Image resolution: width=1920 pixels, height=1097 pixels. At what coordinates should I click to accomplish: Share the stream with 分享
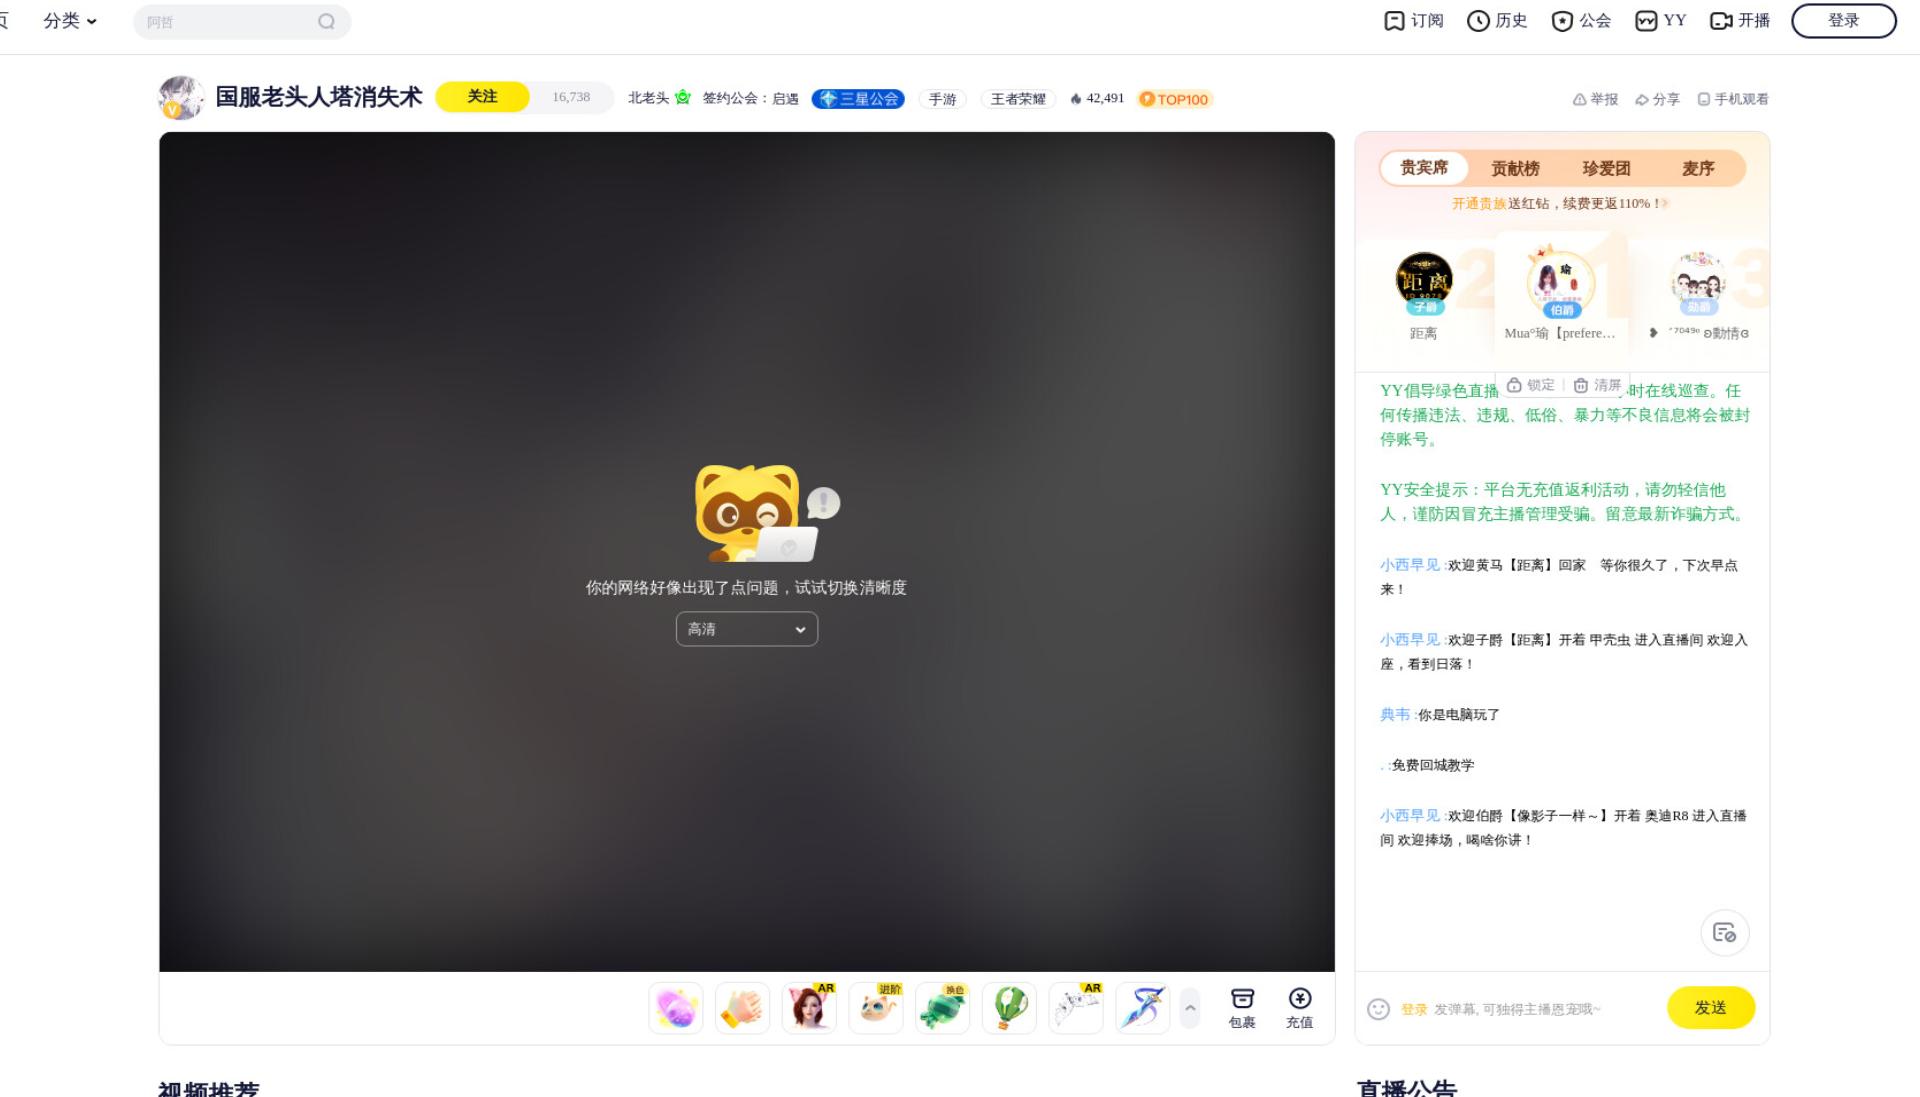[1657, 99]
